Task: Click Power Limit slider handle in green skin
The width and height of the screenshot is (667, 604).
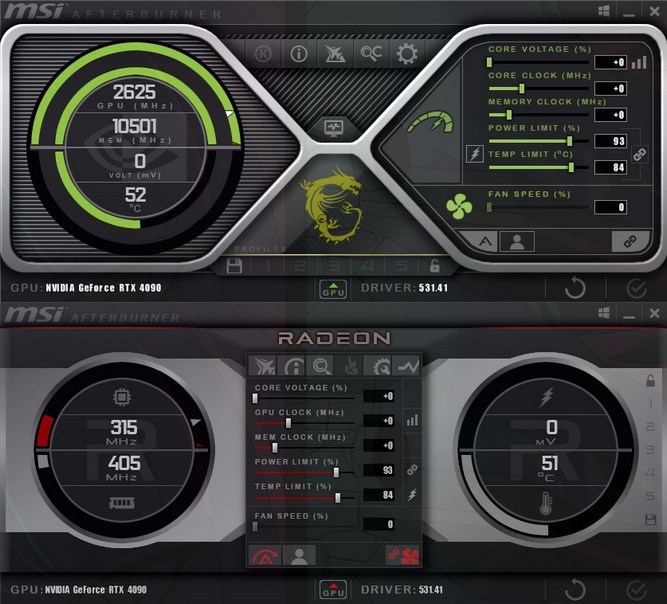Action: point(570,141)
